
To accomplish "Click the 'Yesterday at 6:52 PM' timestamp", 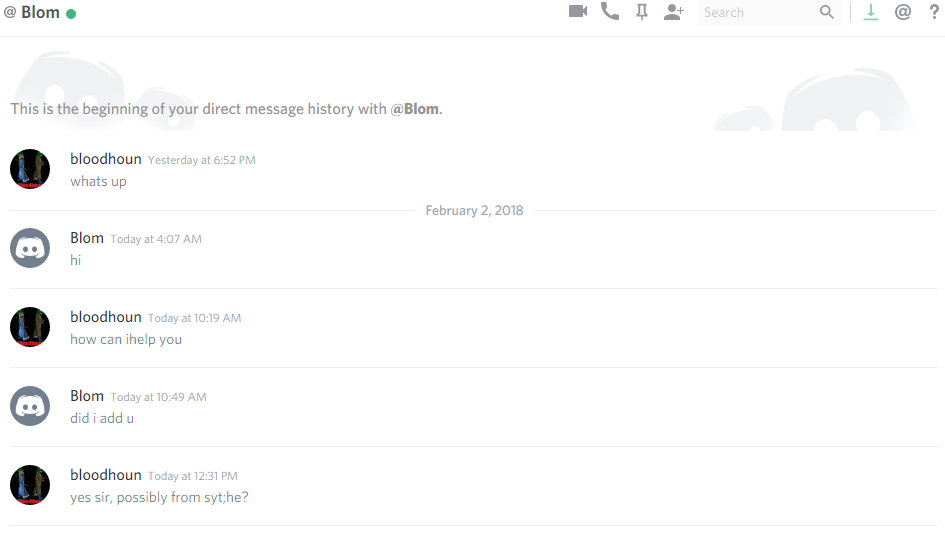I will [x=201, y=160].
